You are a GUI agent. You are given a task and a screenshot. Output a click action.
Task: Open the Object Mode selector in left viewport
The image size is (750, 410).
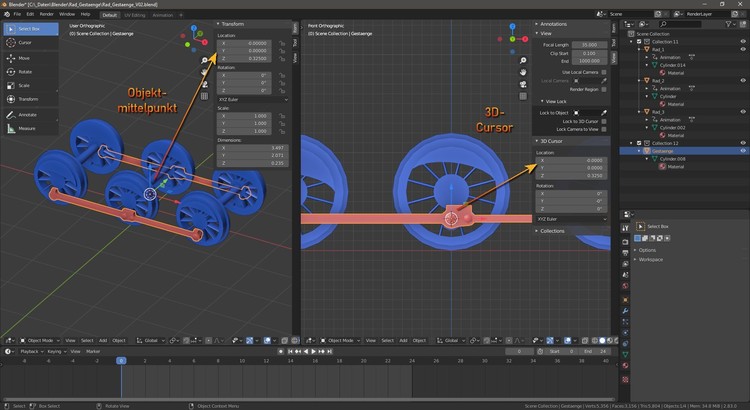[42, 340]
